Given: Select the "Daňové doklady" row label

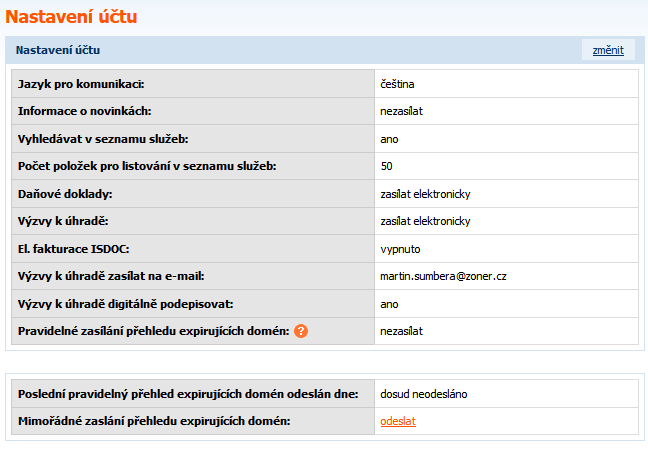Looking at the screenshot, I should pos(65,193).
